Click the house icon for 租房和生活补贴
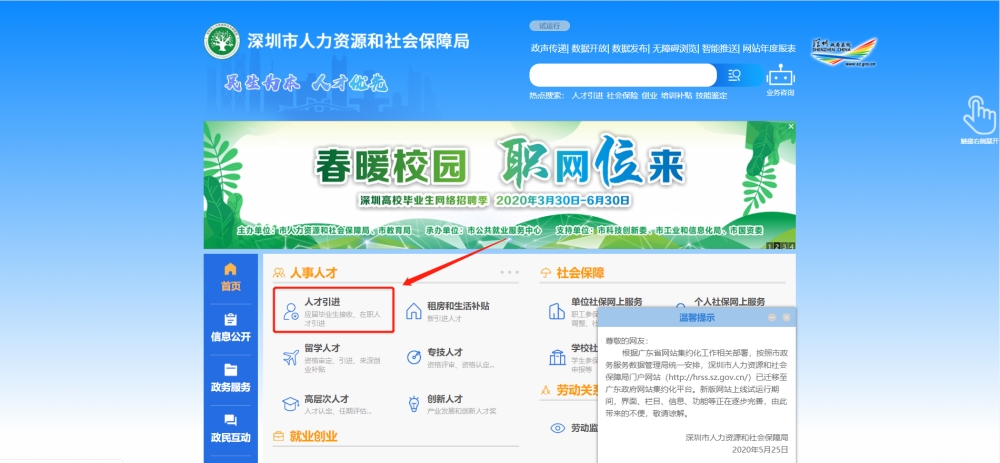 414,311
